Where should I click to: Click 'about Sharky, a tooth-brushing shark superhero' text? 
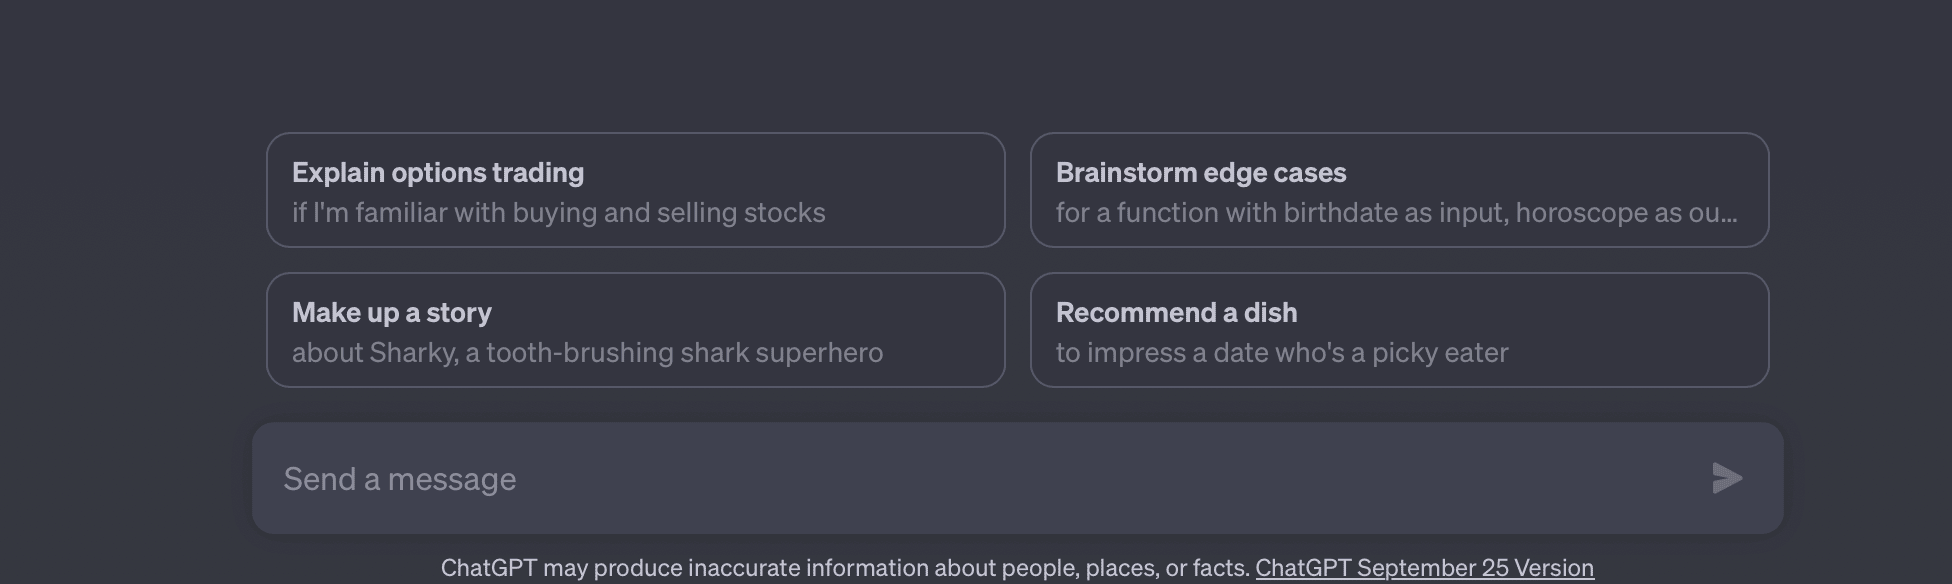coord(588,353)
